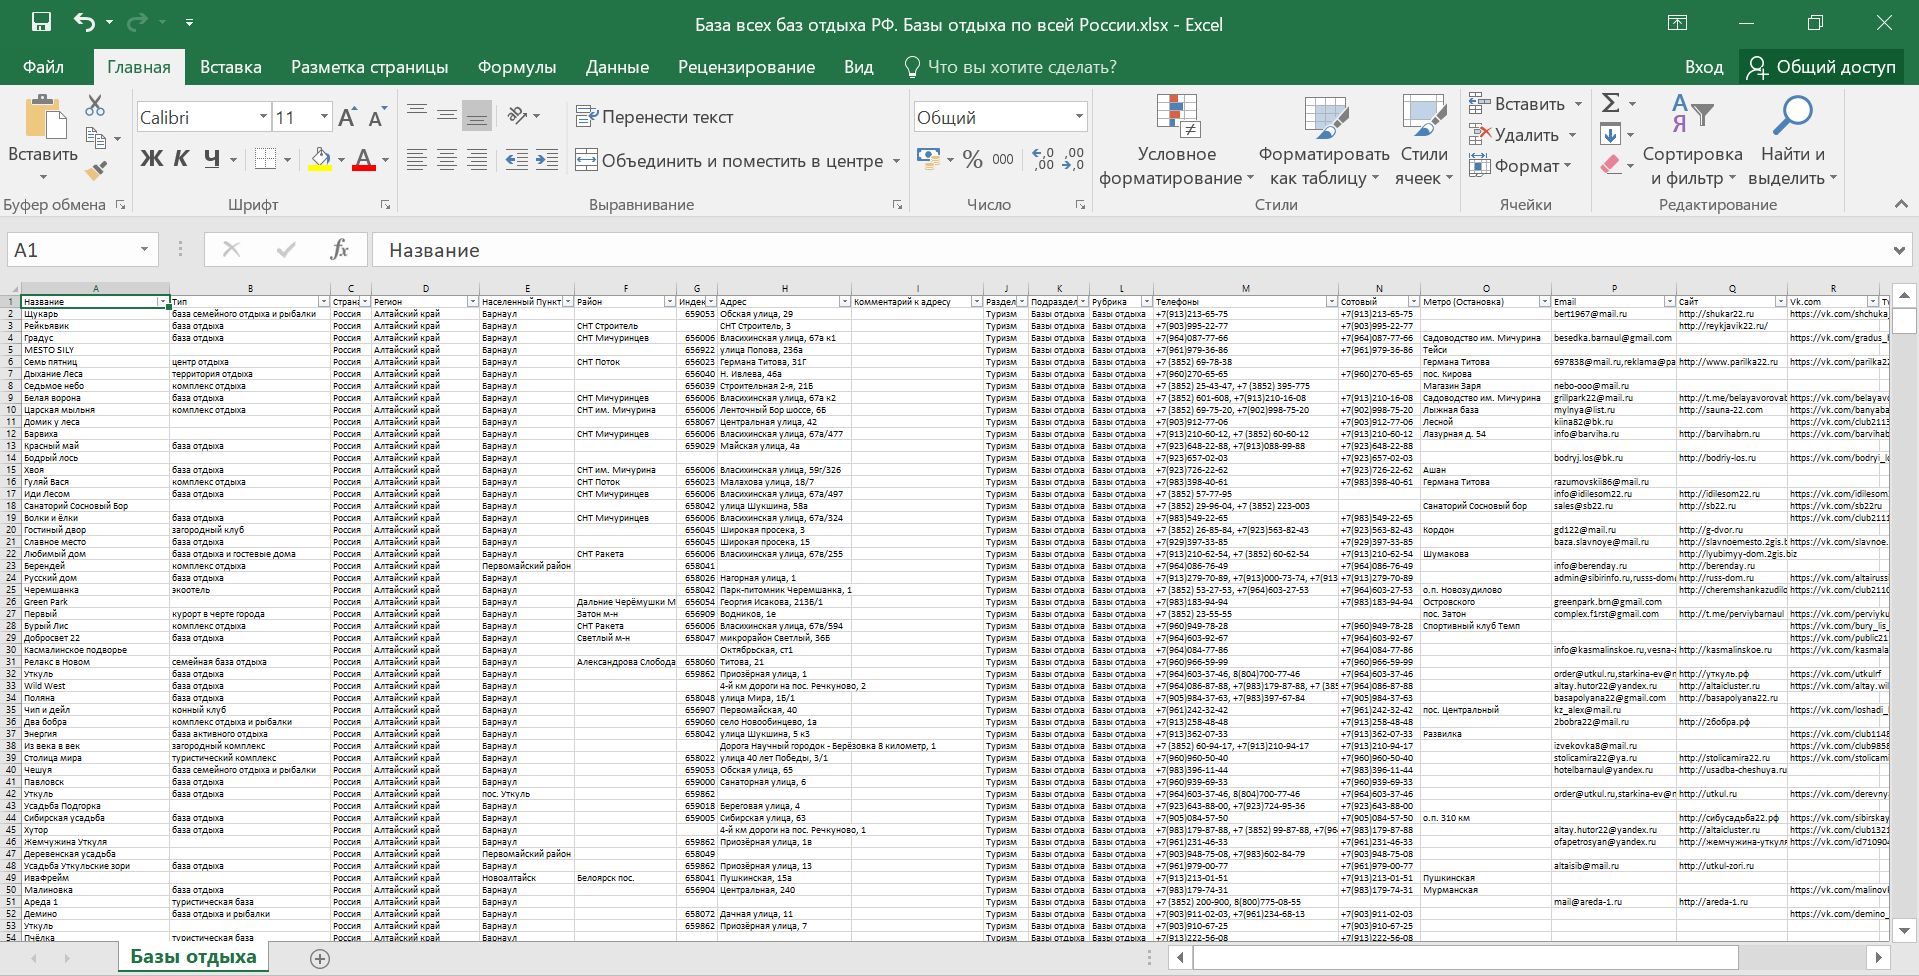The image size is (1919, 976).
Task: Open the Calibri font name dropdown
Action: 263,117
